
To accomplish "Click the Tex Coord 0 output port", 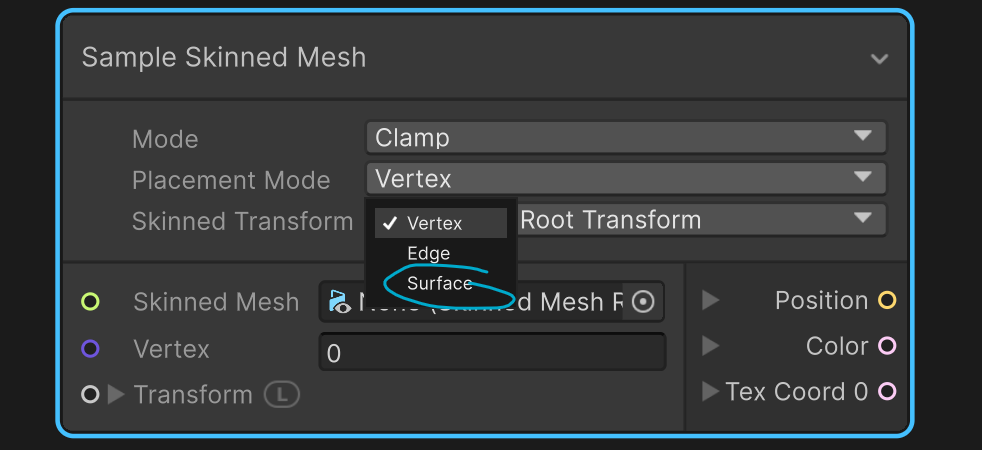I will 886,391.
